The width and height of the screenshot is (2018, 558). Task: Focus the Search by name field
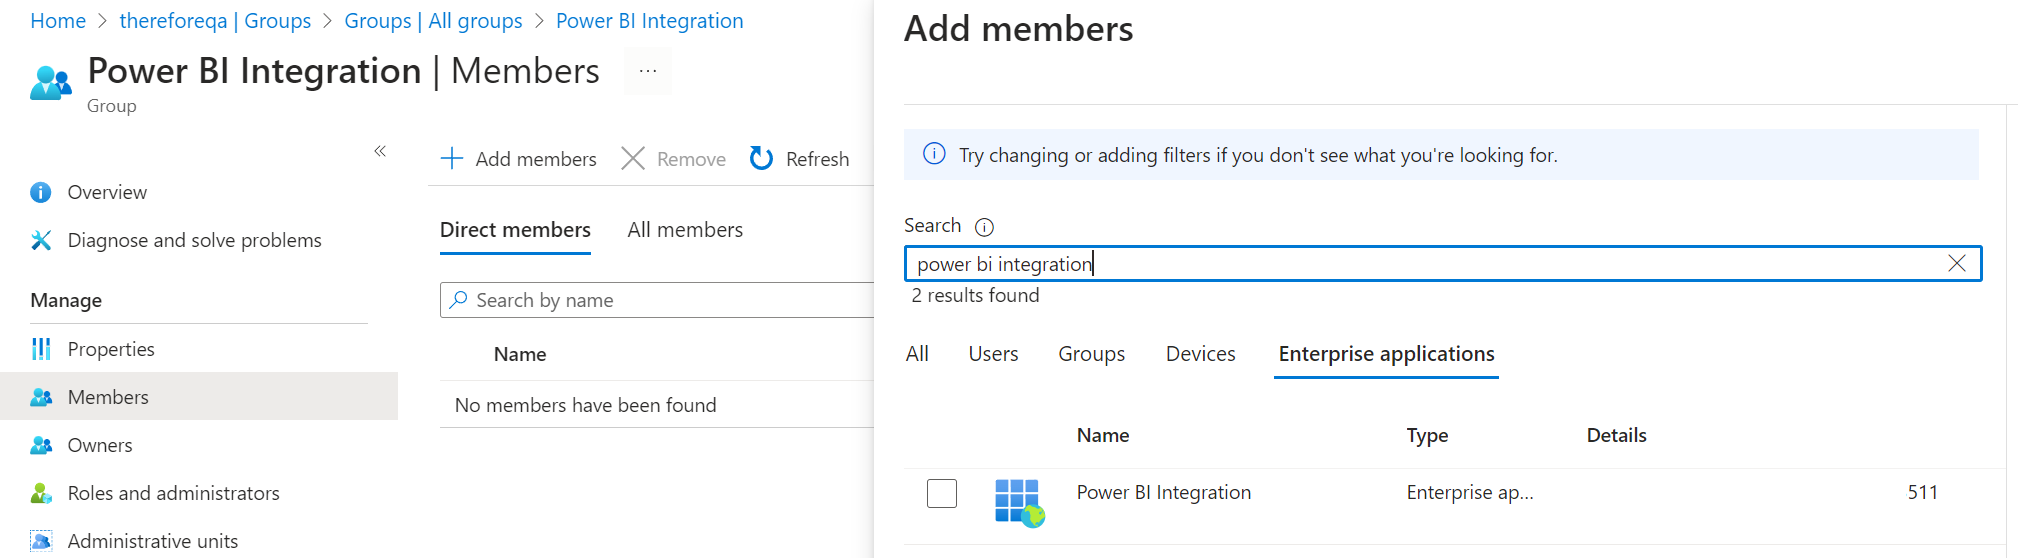point(657,300)
